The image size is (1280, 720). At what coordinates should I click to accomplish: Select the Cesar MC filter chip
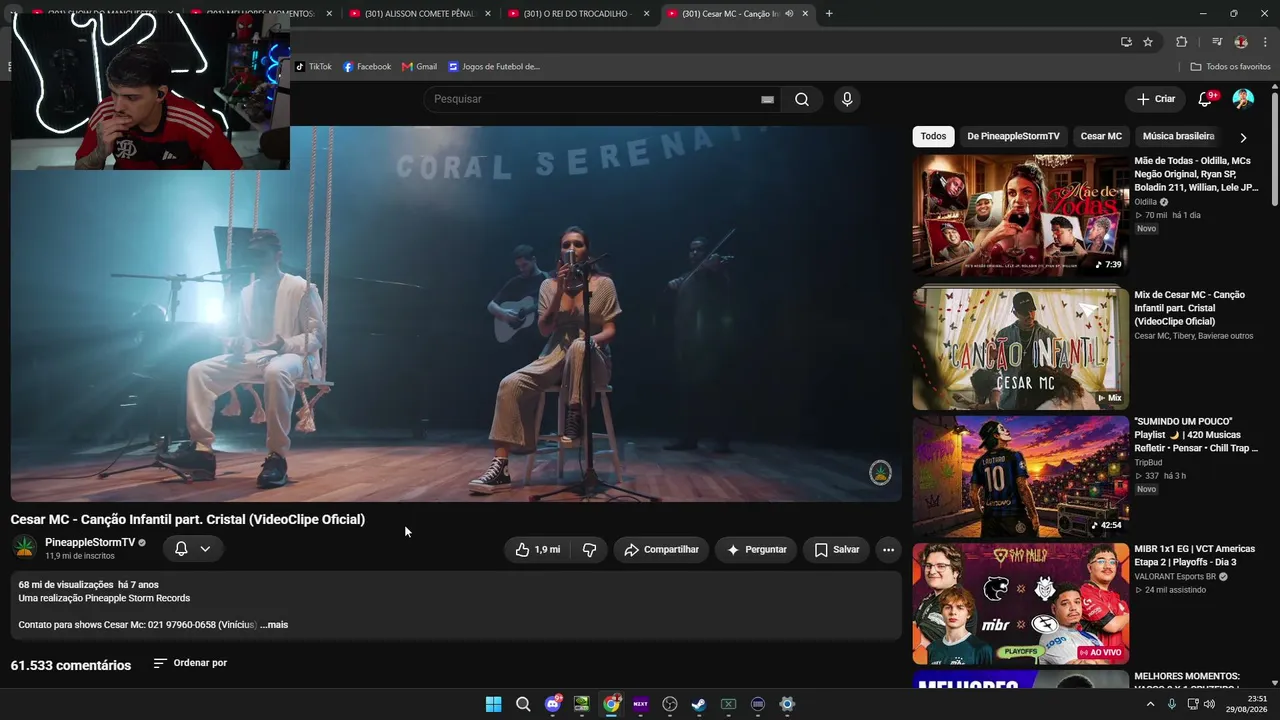pos(1101,136)
